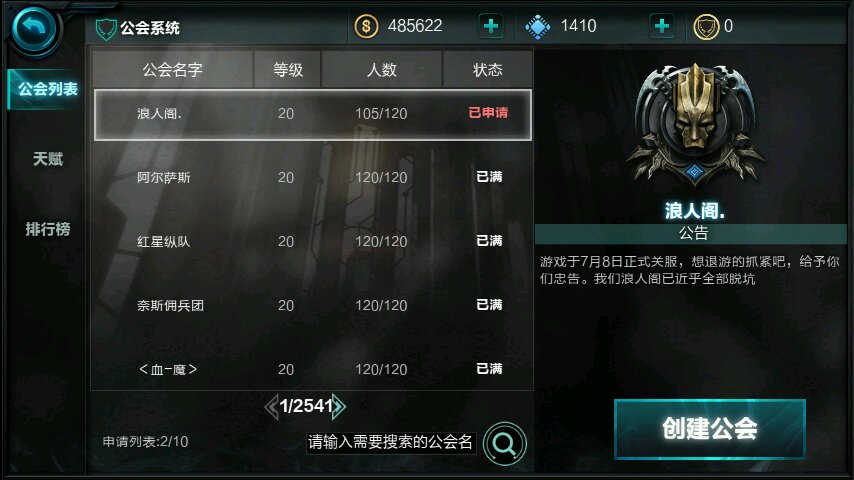Click 已申请 status of 浪人阁
The height and width of the screenshot is (480, 854).
pyautogui.click(x=488, y=113)
